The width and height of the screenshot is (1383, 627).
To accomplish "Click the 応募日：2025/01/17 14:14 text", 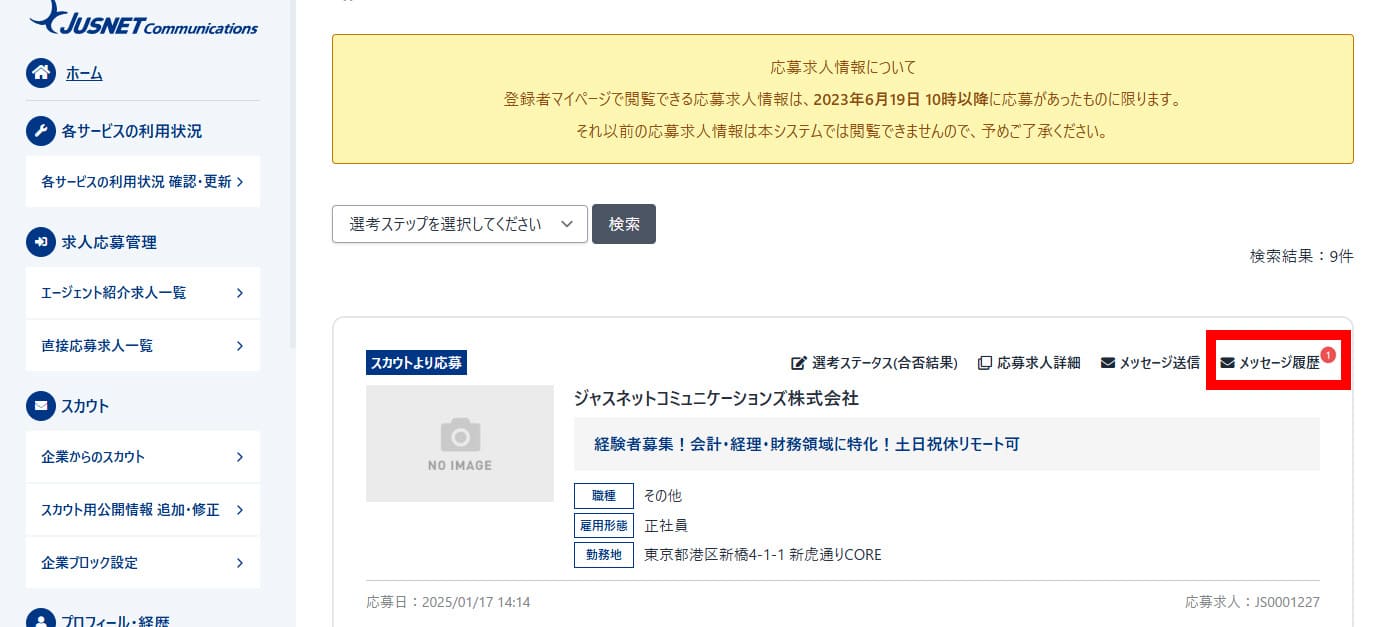I will tap(448, 602).
